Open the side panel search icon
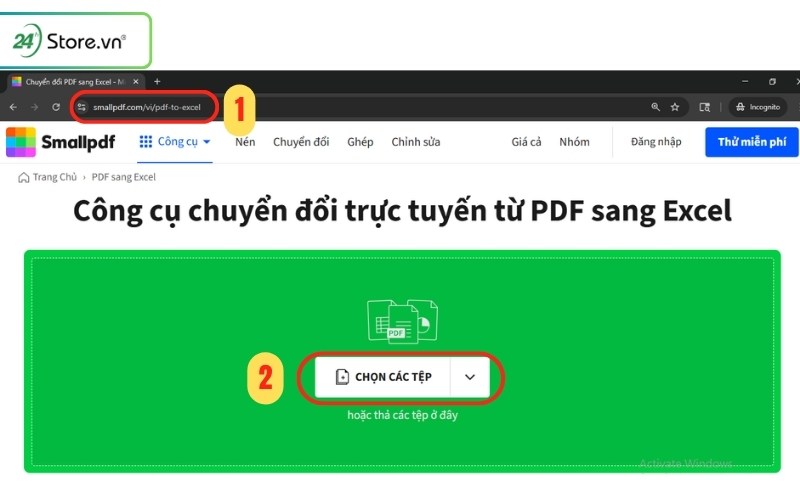Viewport: 800px width, 500px height. click(x=705, y=107)
